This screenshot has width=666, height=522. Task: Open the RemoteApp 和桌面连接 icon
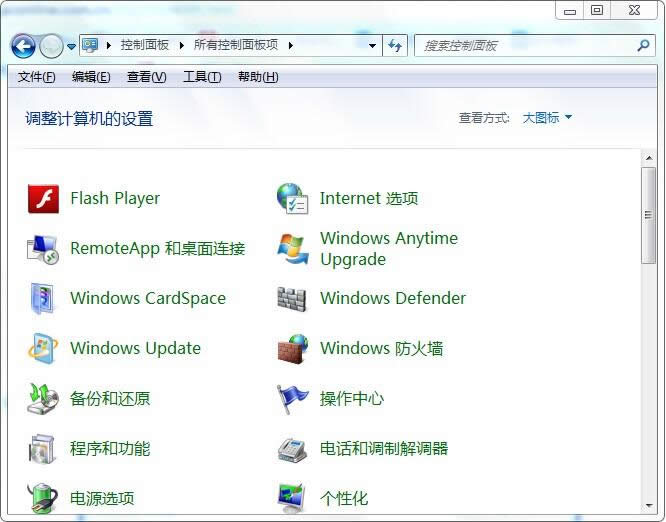(42, 249)
